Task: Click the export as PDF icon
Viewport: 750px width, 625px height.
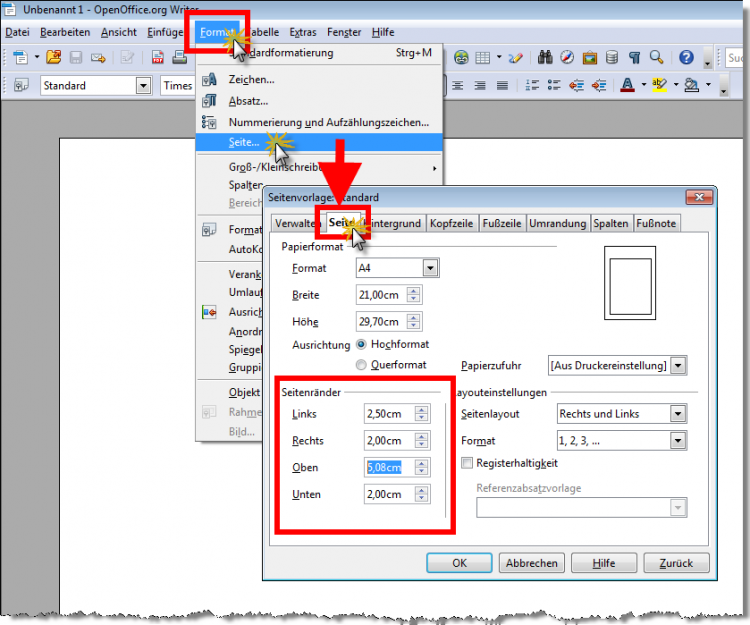Action: (158, 58)
